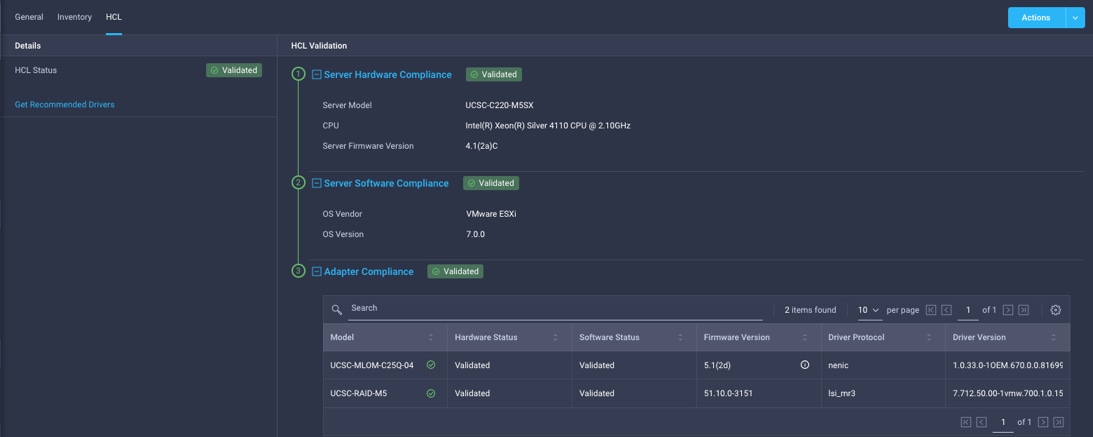The width and height of the screenshot is (1093, 437).
Task: Go to next page in bottom pagination
Action: (1043, 422)
